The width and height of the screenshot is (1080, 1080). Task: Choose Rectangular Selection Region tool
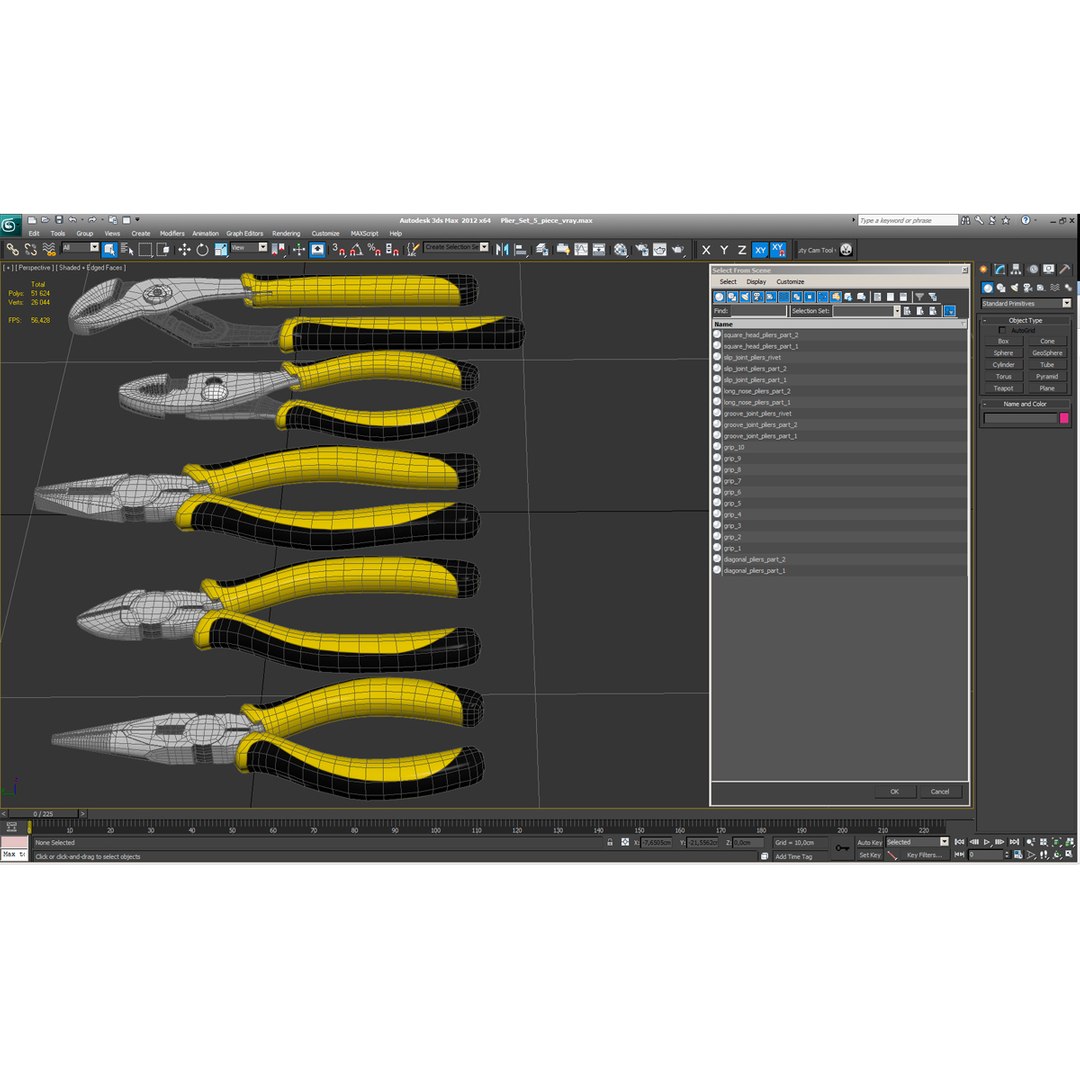[145, 249]
